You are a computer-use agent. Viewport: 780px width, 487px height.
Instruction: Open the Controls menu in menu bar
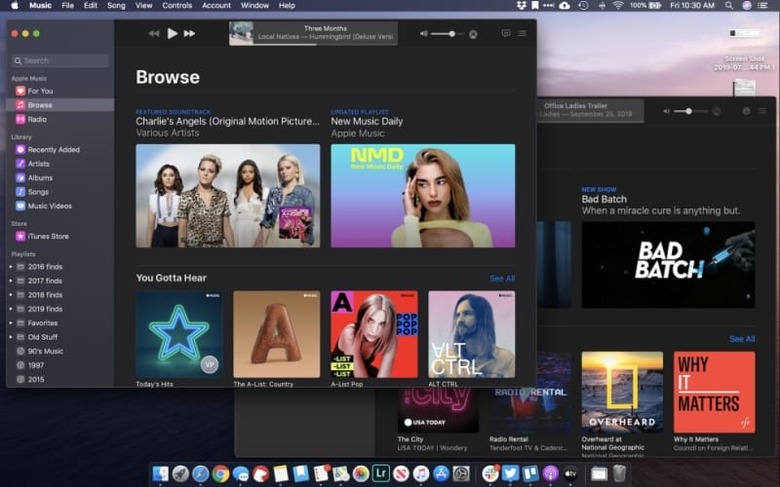click(177, 5)
